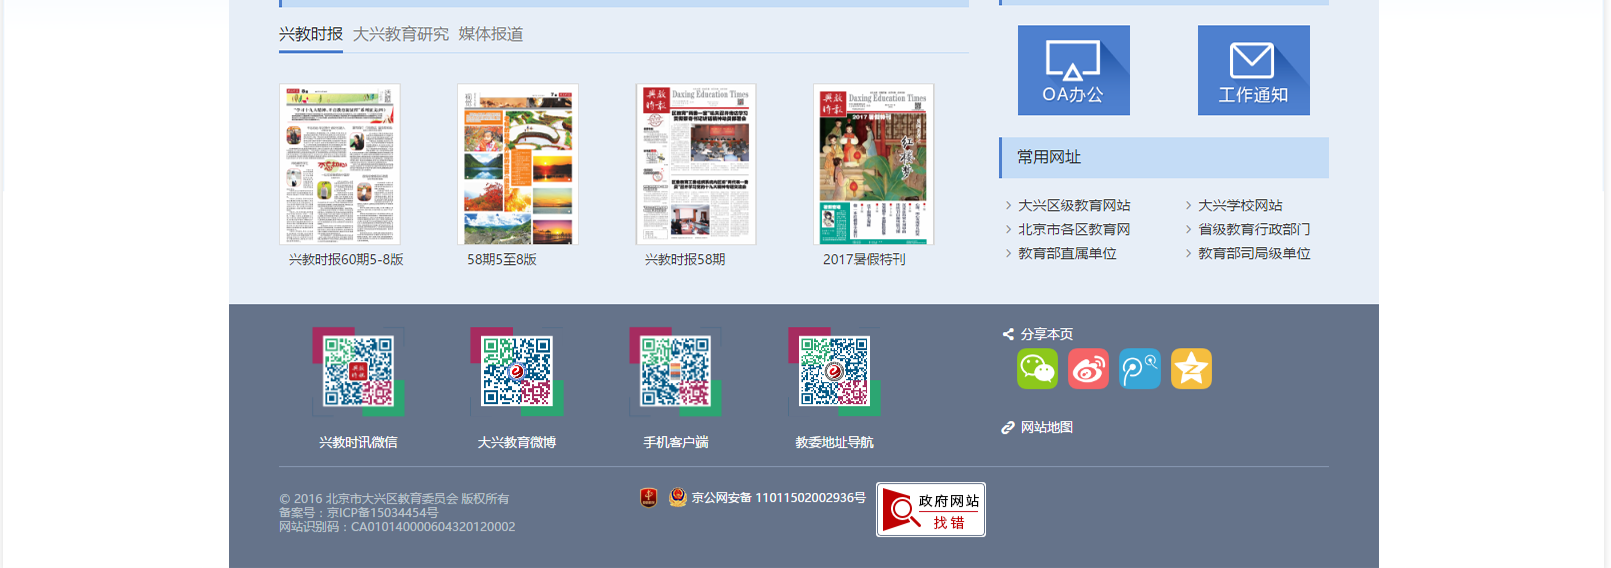Image resolution: width=1611 pixels, height=568 pixels.
Task: Click 兴教时报58期 caption text
Action: tap(685, 259)
